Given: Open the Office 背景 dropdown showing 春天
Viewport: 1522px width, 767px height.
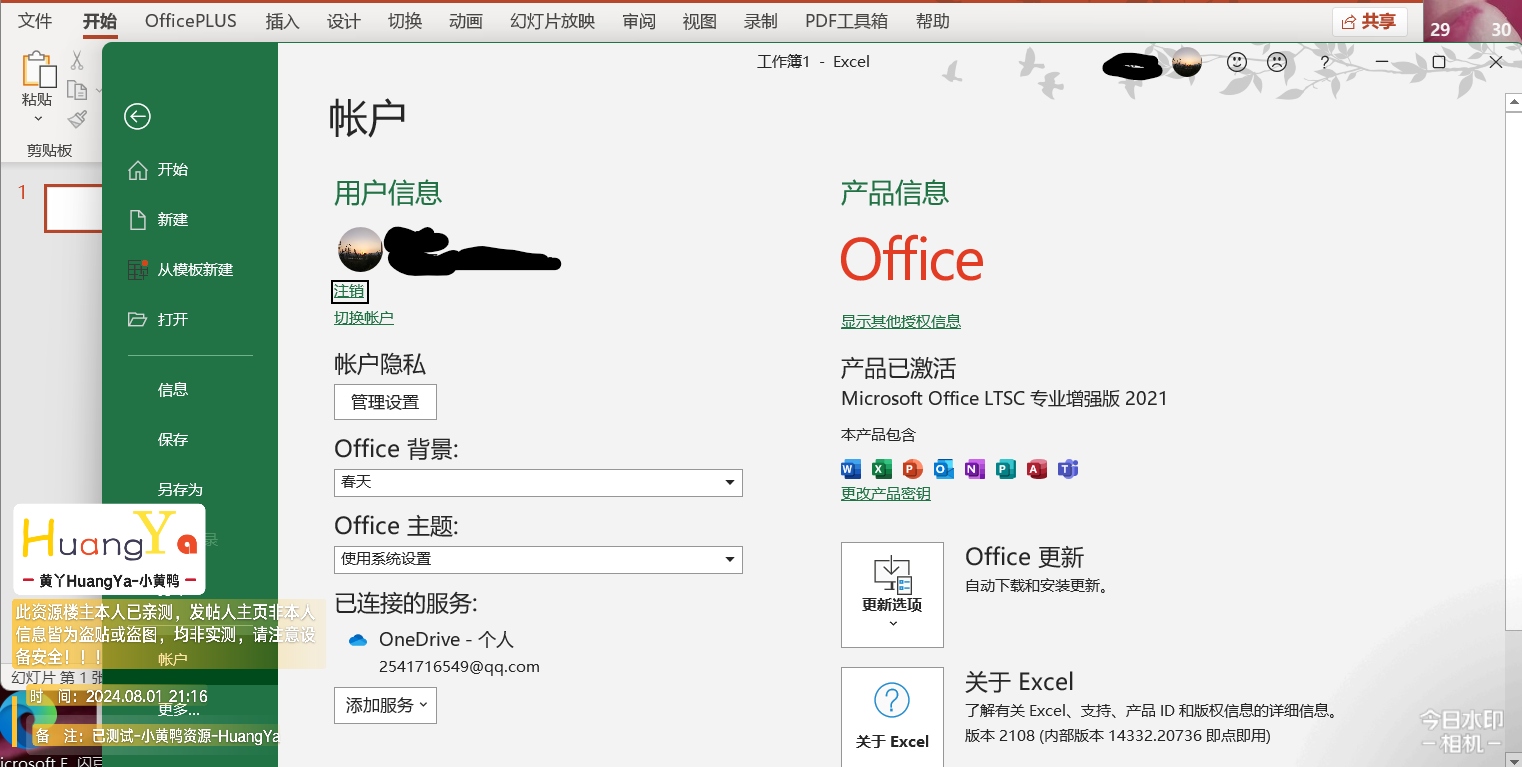Looking at the screenshot, I should point(538,482).
